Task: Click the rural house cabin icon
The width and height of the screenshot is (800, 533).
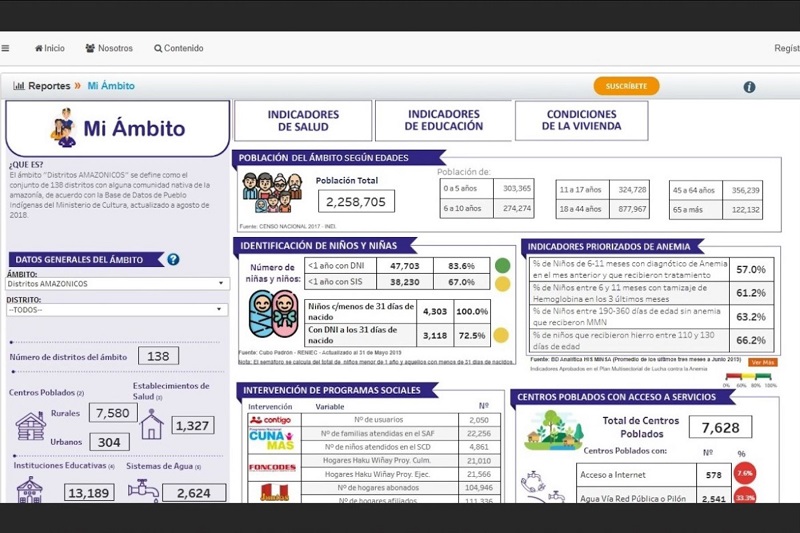Action: tap(30, 426)
